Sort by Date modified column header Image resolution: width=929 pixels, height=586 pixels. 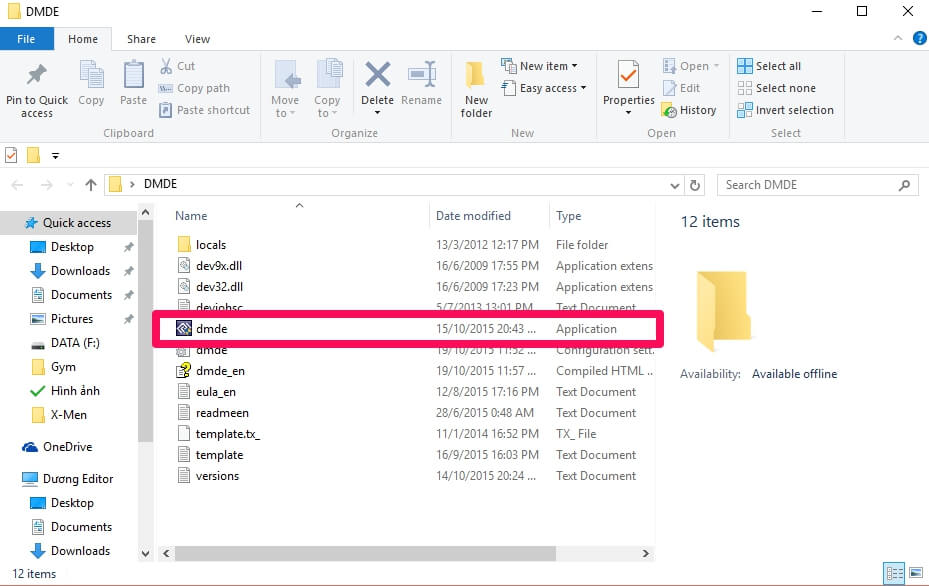tap(473, 216)
